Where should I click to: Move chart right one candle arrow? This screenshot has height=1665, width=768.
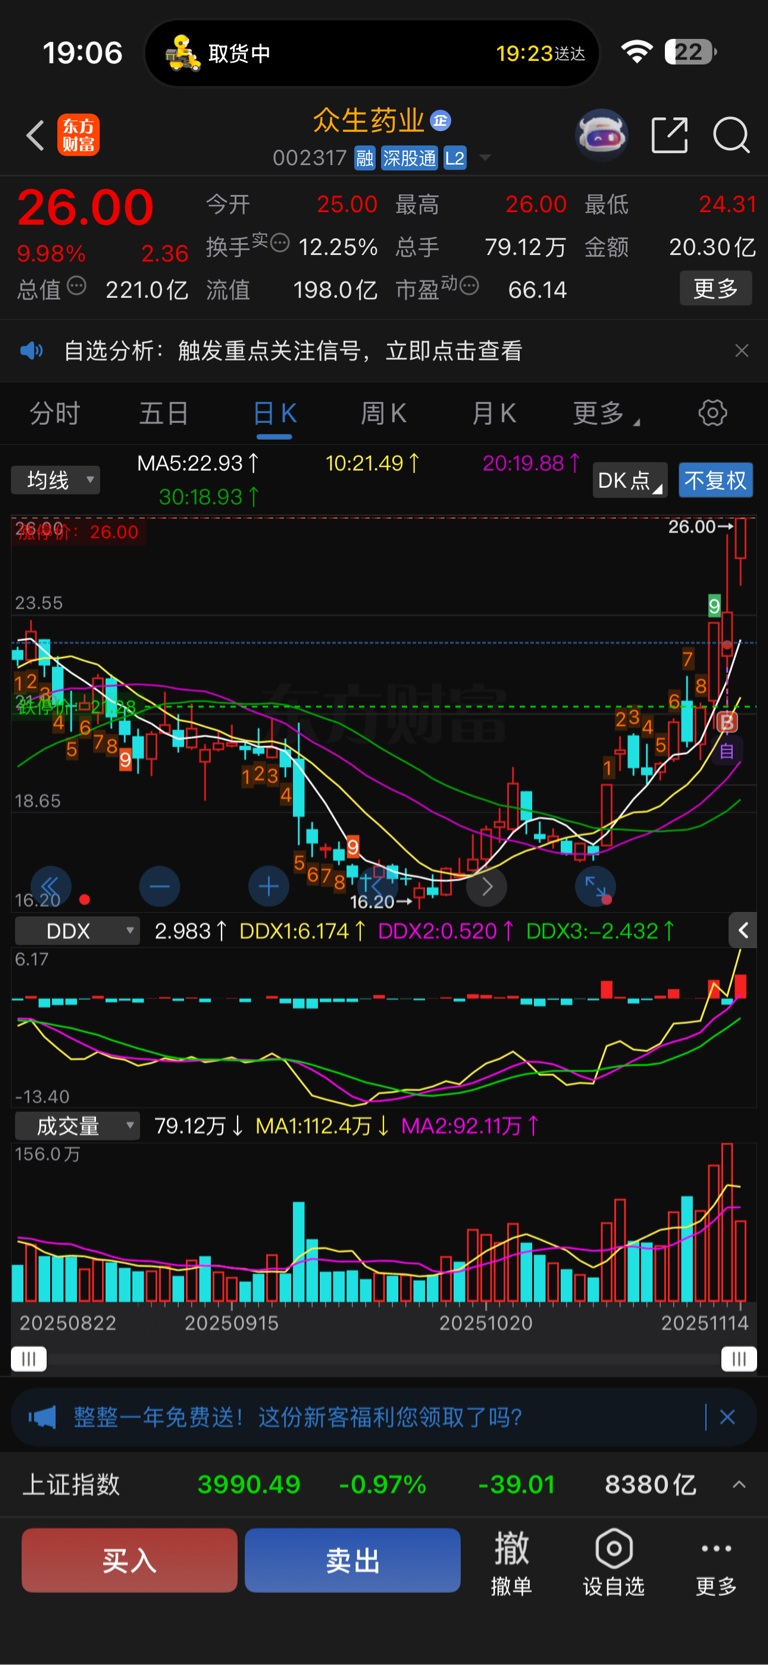click(486, 886)
